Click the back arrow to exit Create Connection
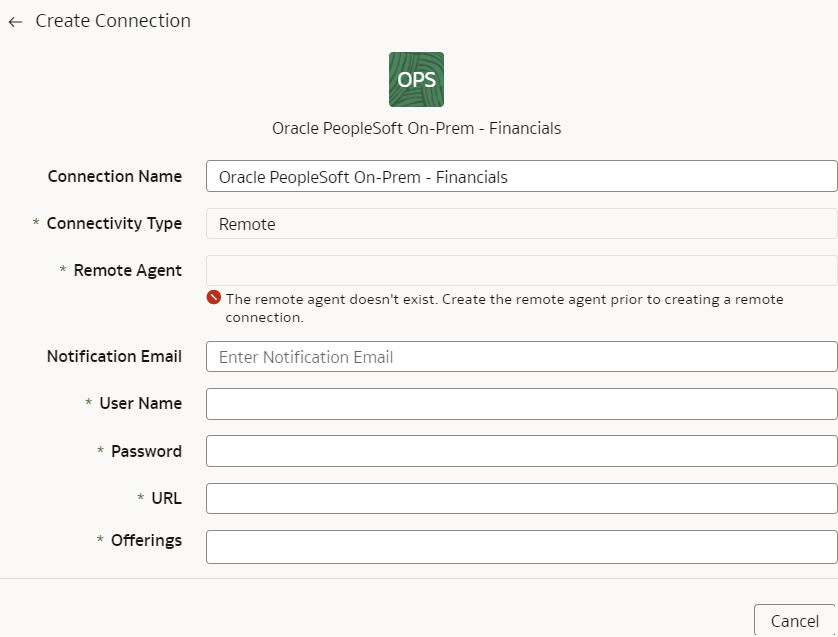This screenshot has height=637, width=838. click(x=15, y=21)
